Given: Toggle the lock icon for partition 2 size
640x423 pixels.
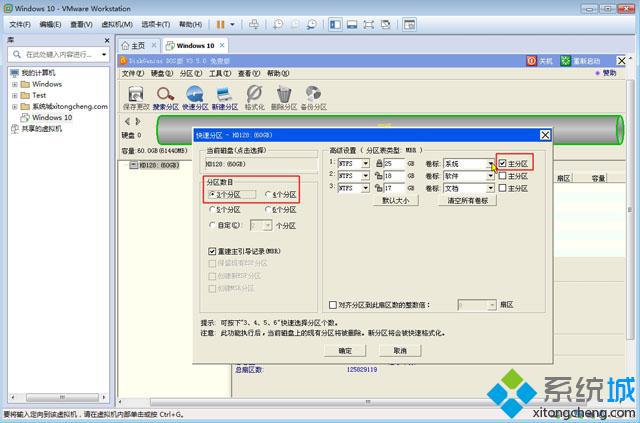Looking at the screenshot, I should click(x=379, y=176).
